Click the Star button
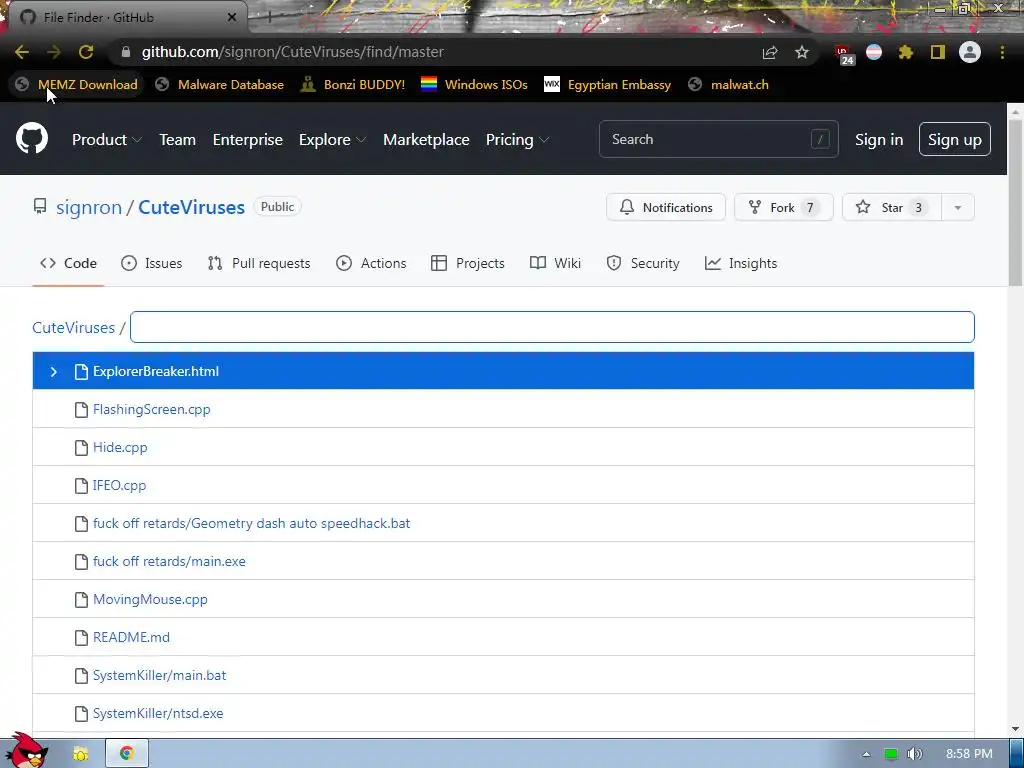Screen dimensions: 1024x768 pos(892,208)
